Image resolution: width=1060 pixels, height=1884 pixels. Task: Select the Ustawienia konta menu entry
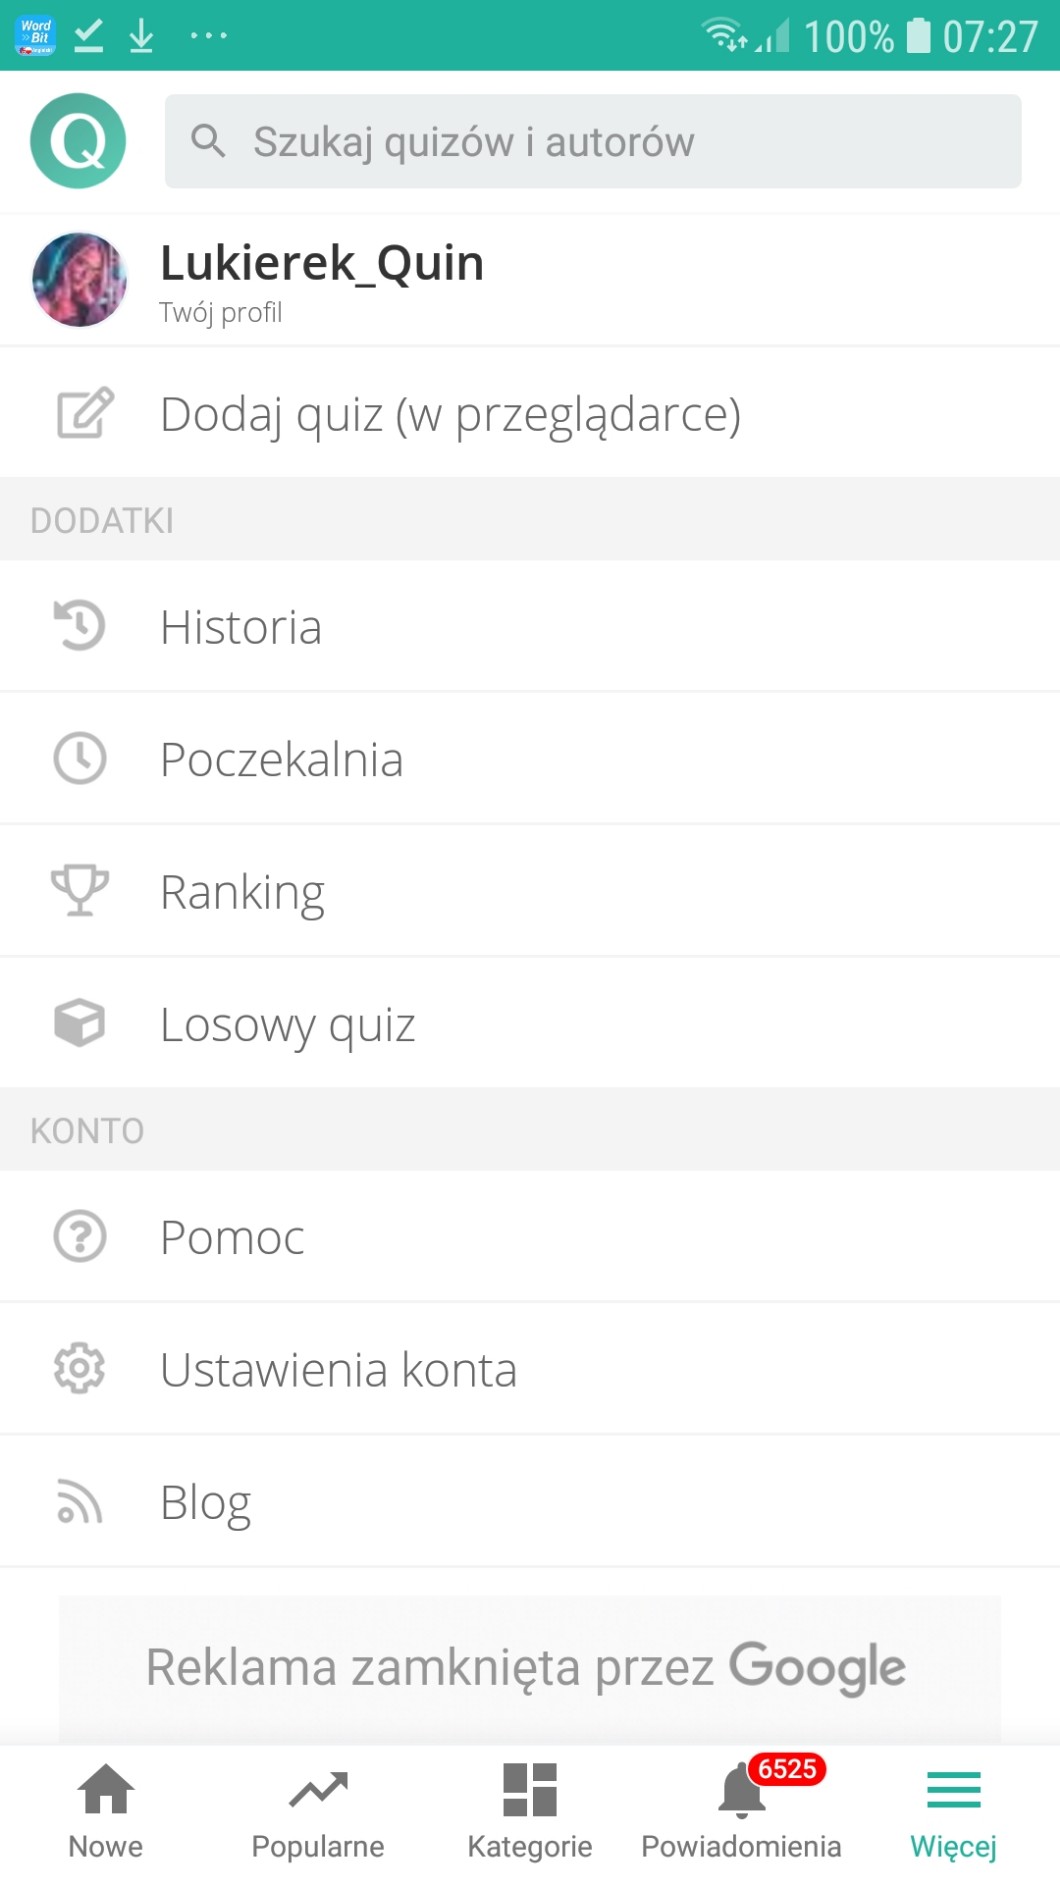(338, 1370)
